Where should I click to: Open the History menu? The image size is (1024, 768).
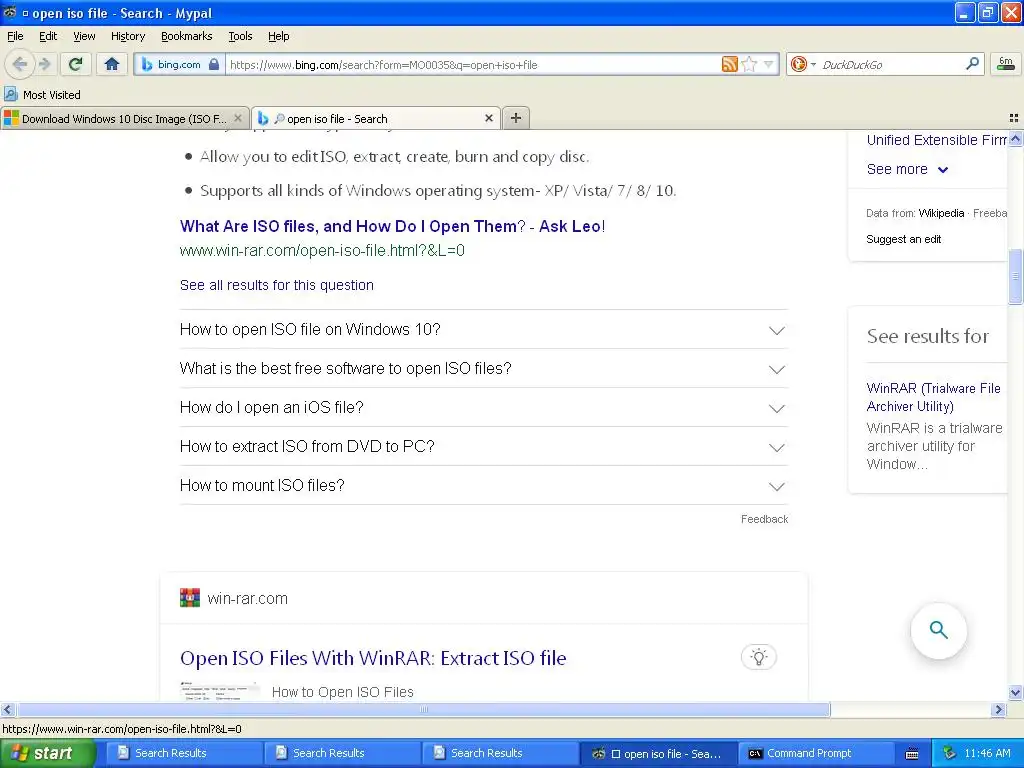point(127,36)
